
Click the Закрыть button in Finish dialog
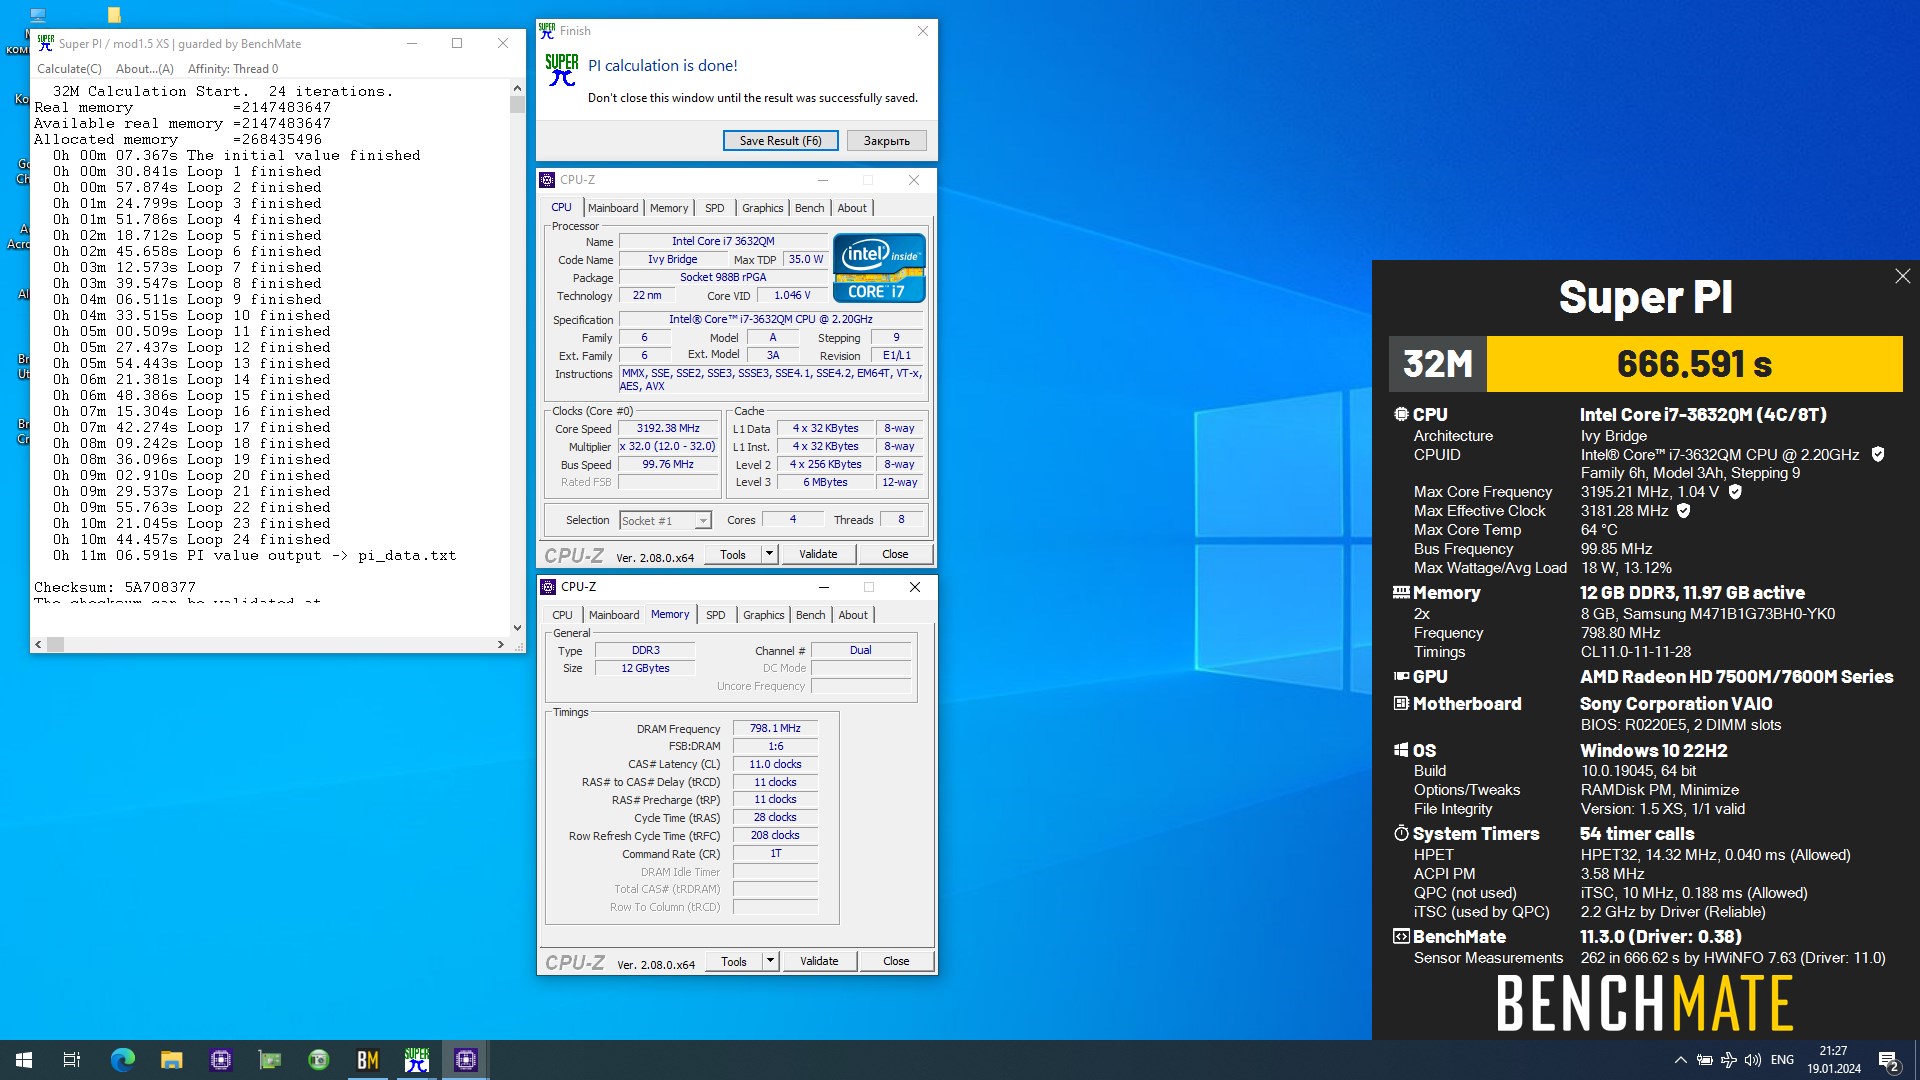tap(887, 141)
